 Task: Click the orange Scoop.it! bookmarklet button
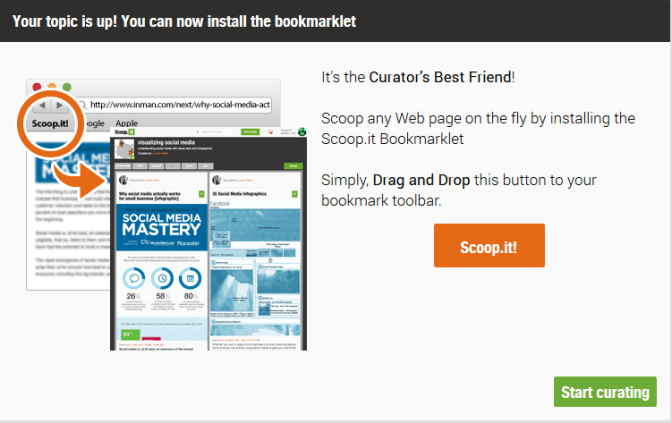[489, 246]
